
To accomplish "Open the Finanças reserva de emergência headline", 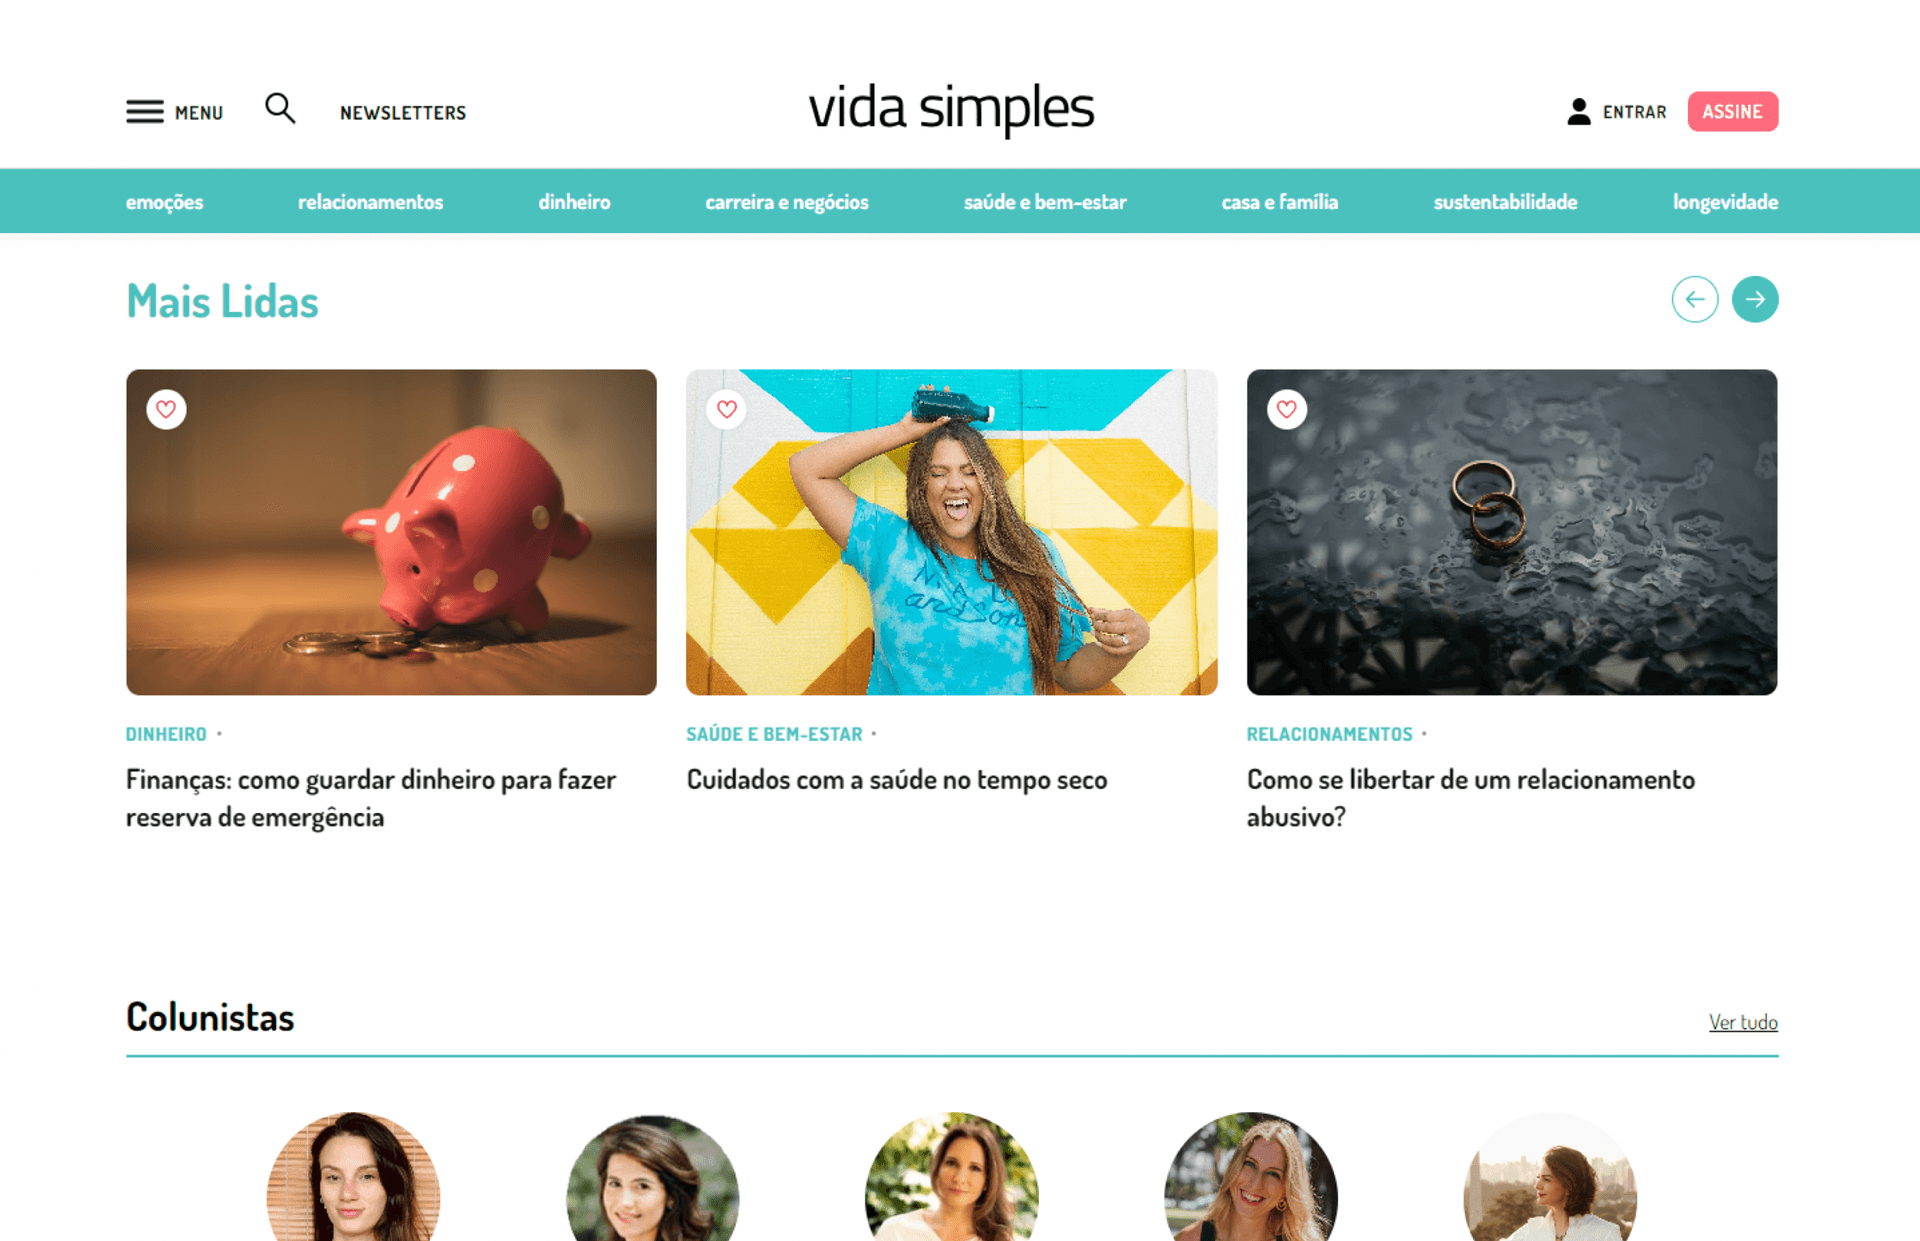I will 371,798.
